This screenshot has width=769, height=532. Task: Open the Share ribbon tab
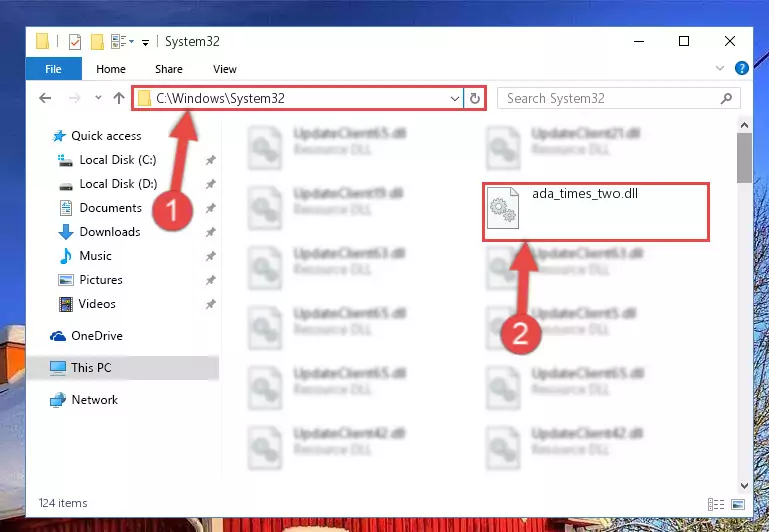[x=169, y=69]
